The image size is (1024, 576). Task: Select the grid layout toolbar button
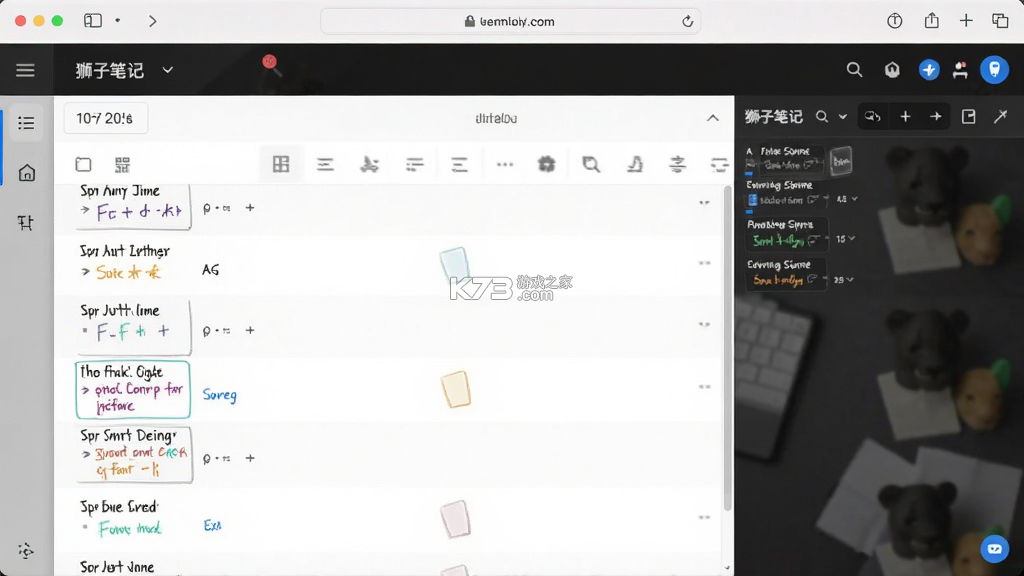click(281, 164)
